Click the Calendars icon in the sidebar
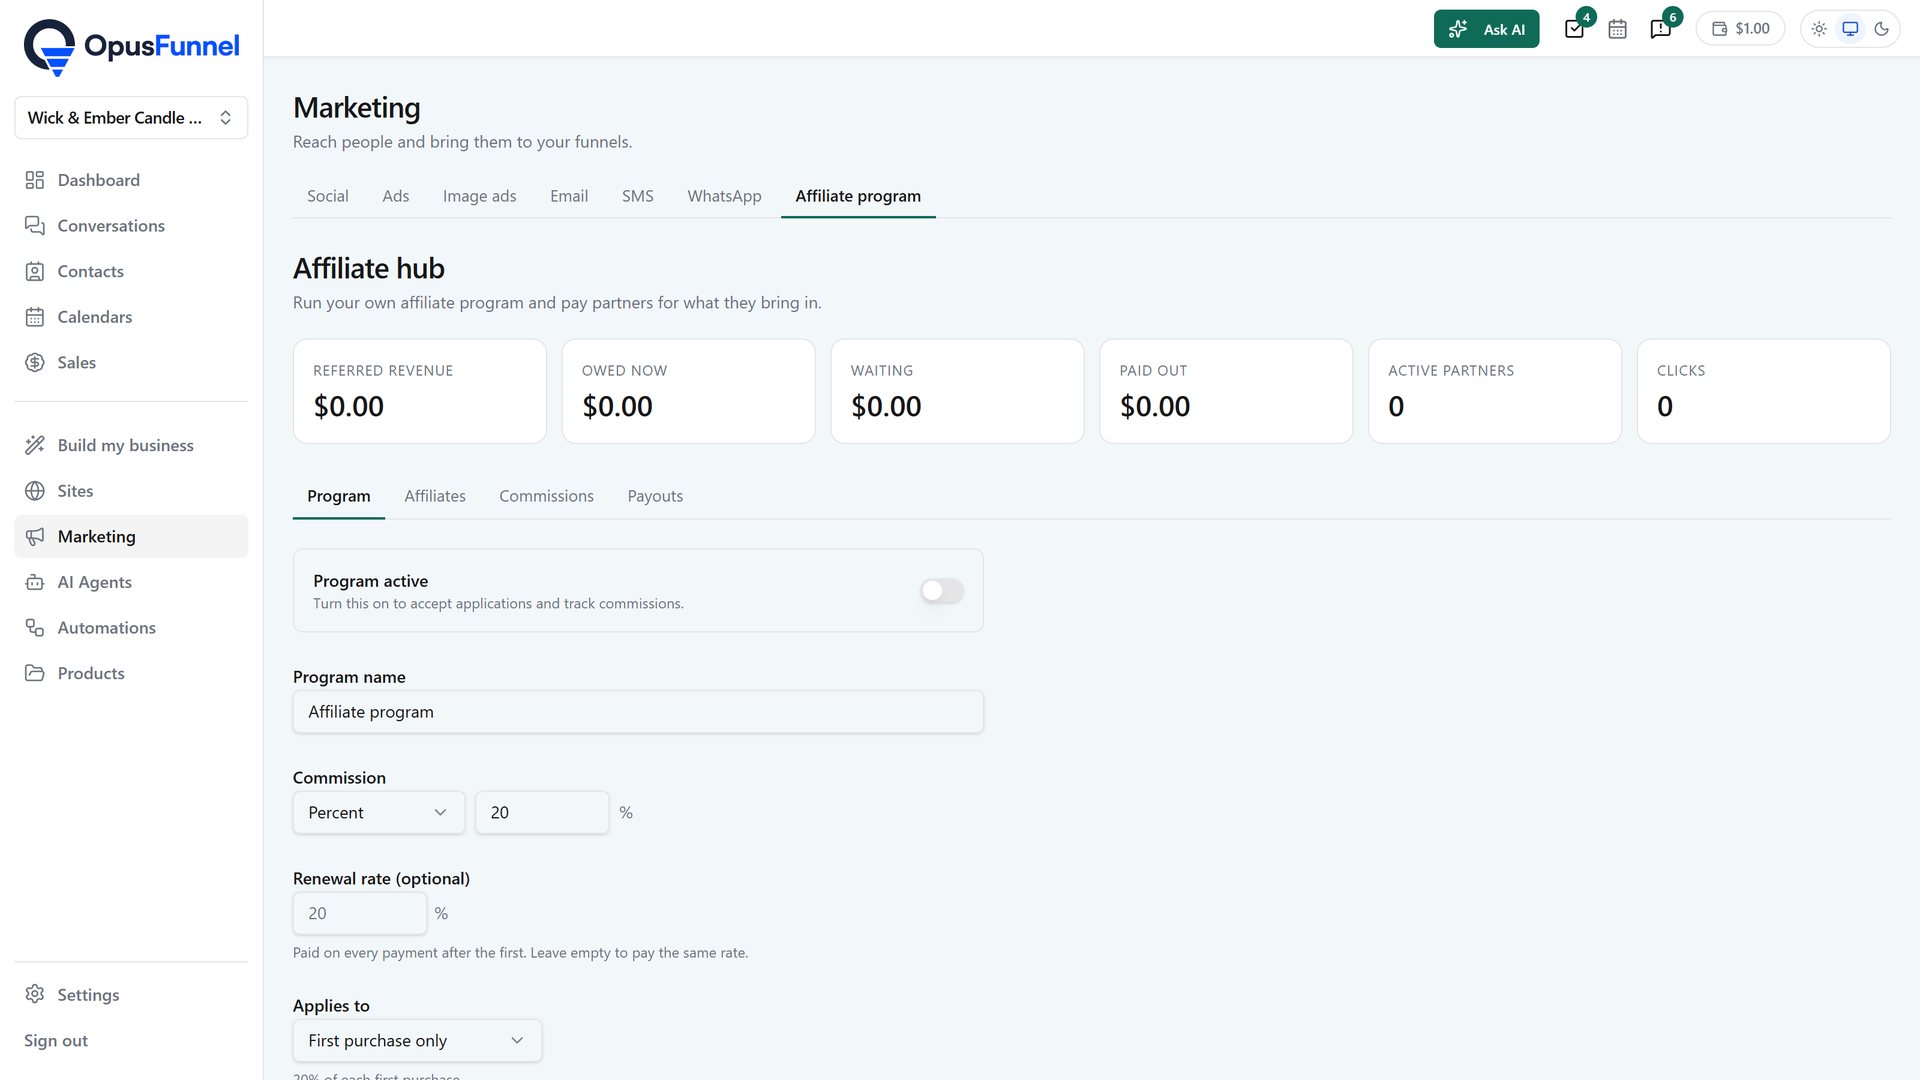 (35, 317)
